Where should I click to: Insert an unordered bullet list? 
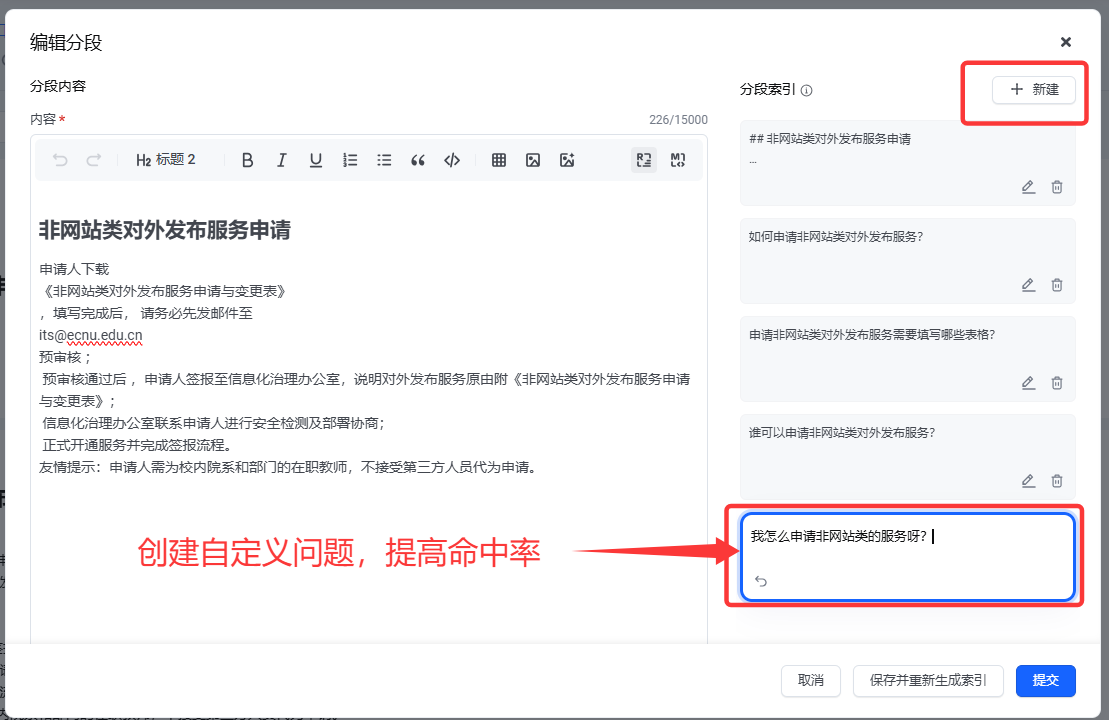pos(384,160)
